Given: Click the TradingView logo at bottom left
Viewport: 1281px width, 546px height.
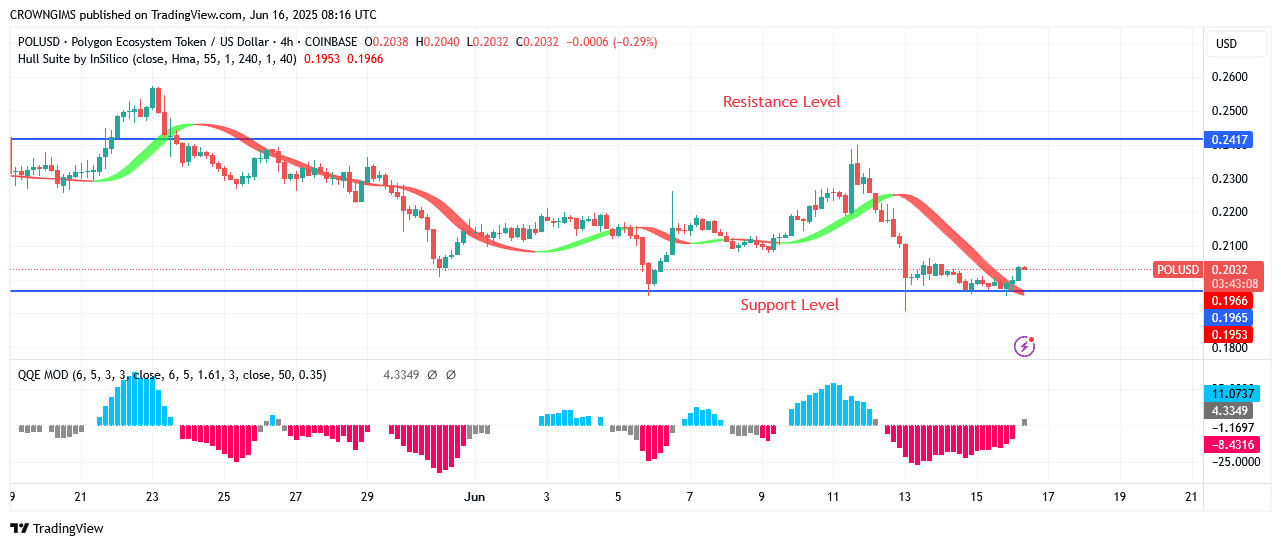Looking at the screenshot, I should point(57,528).
